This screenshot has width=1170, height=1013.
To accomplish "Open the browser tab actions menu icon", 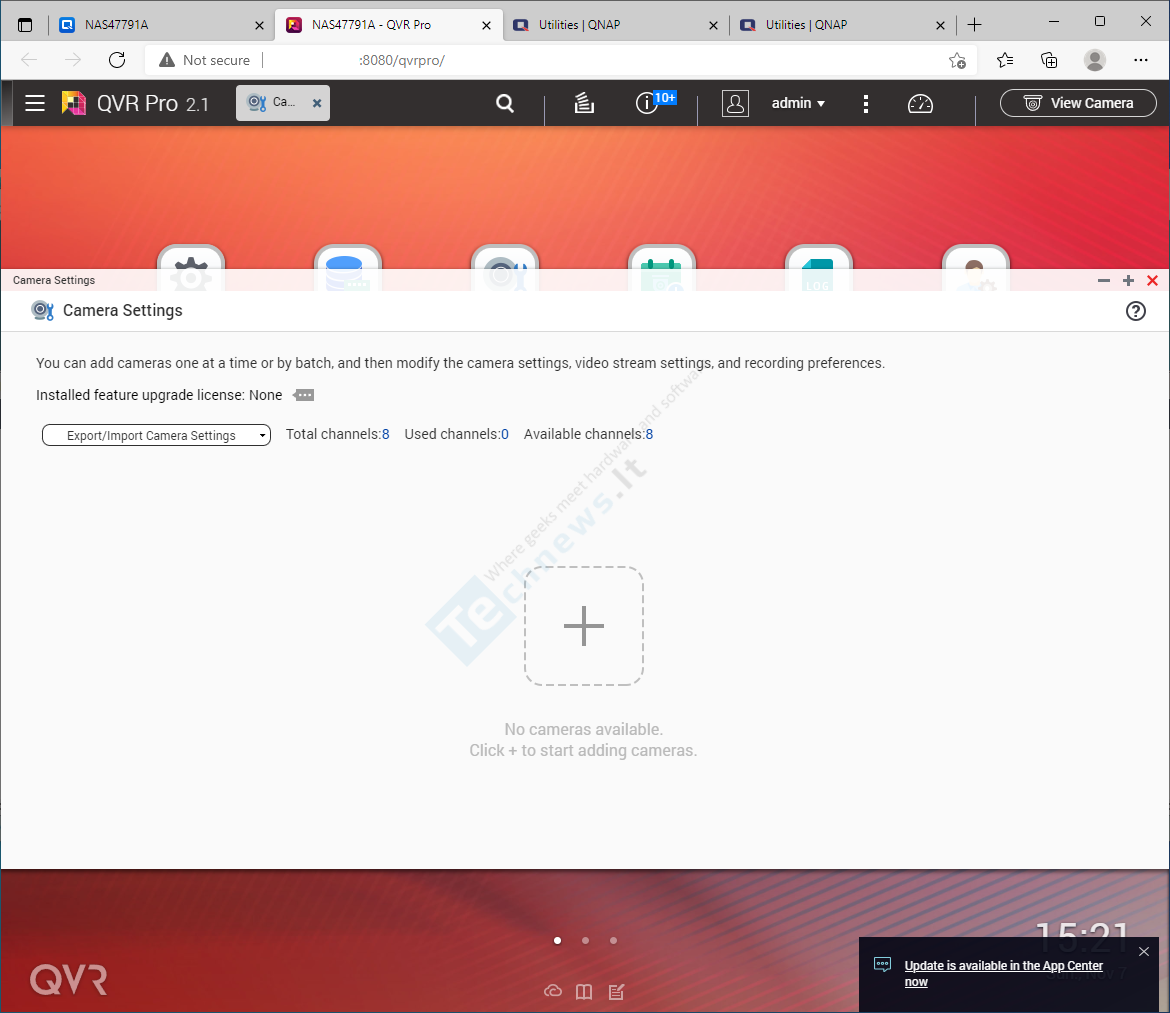I will (x=25, y=25).
